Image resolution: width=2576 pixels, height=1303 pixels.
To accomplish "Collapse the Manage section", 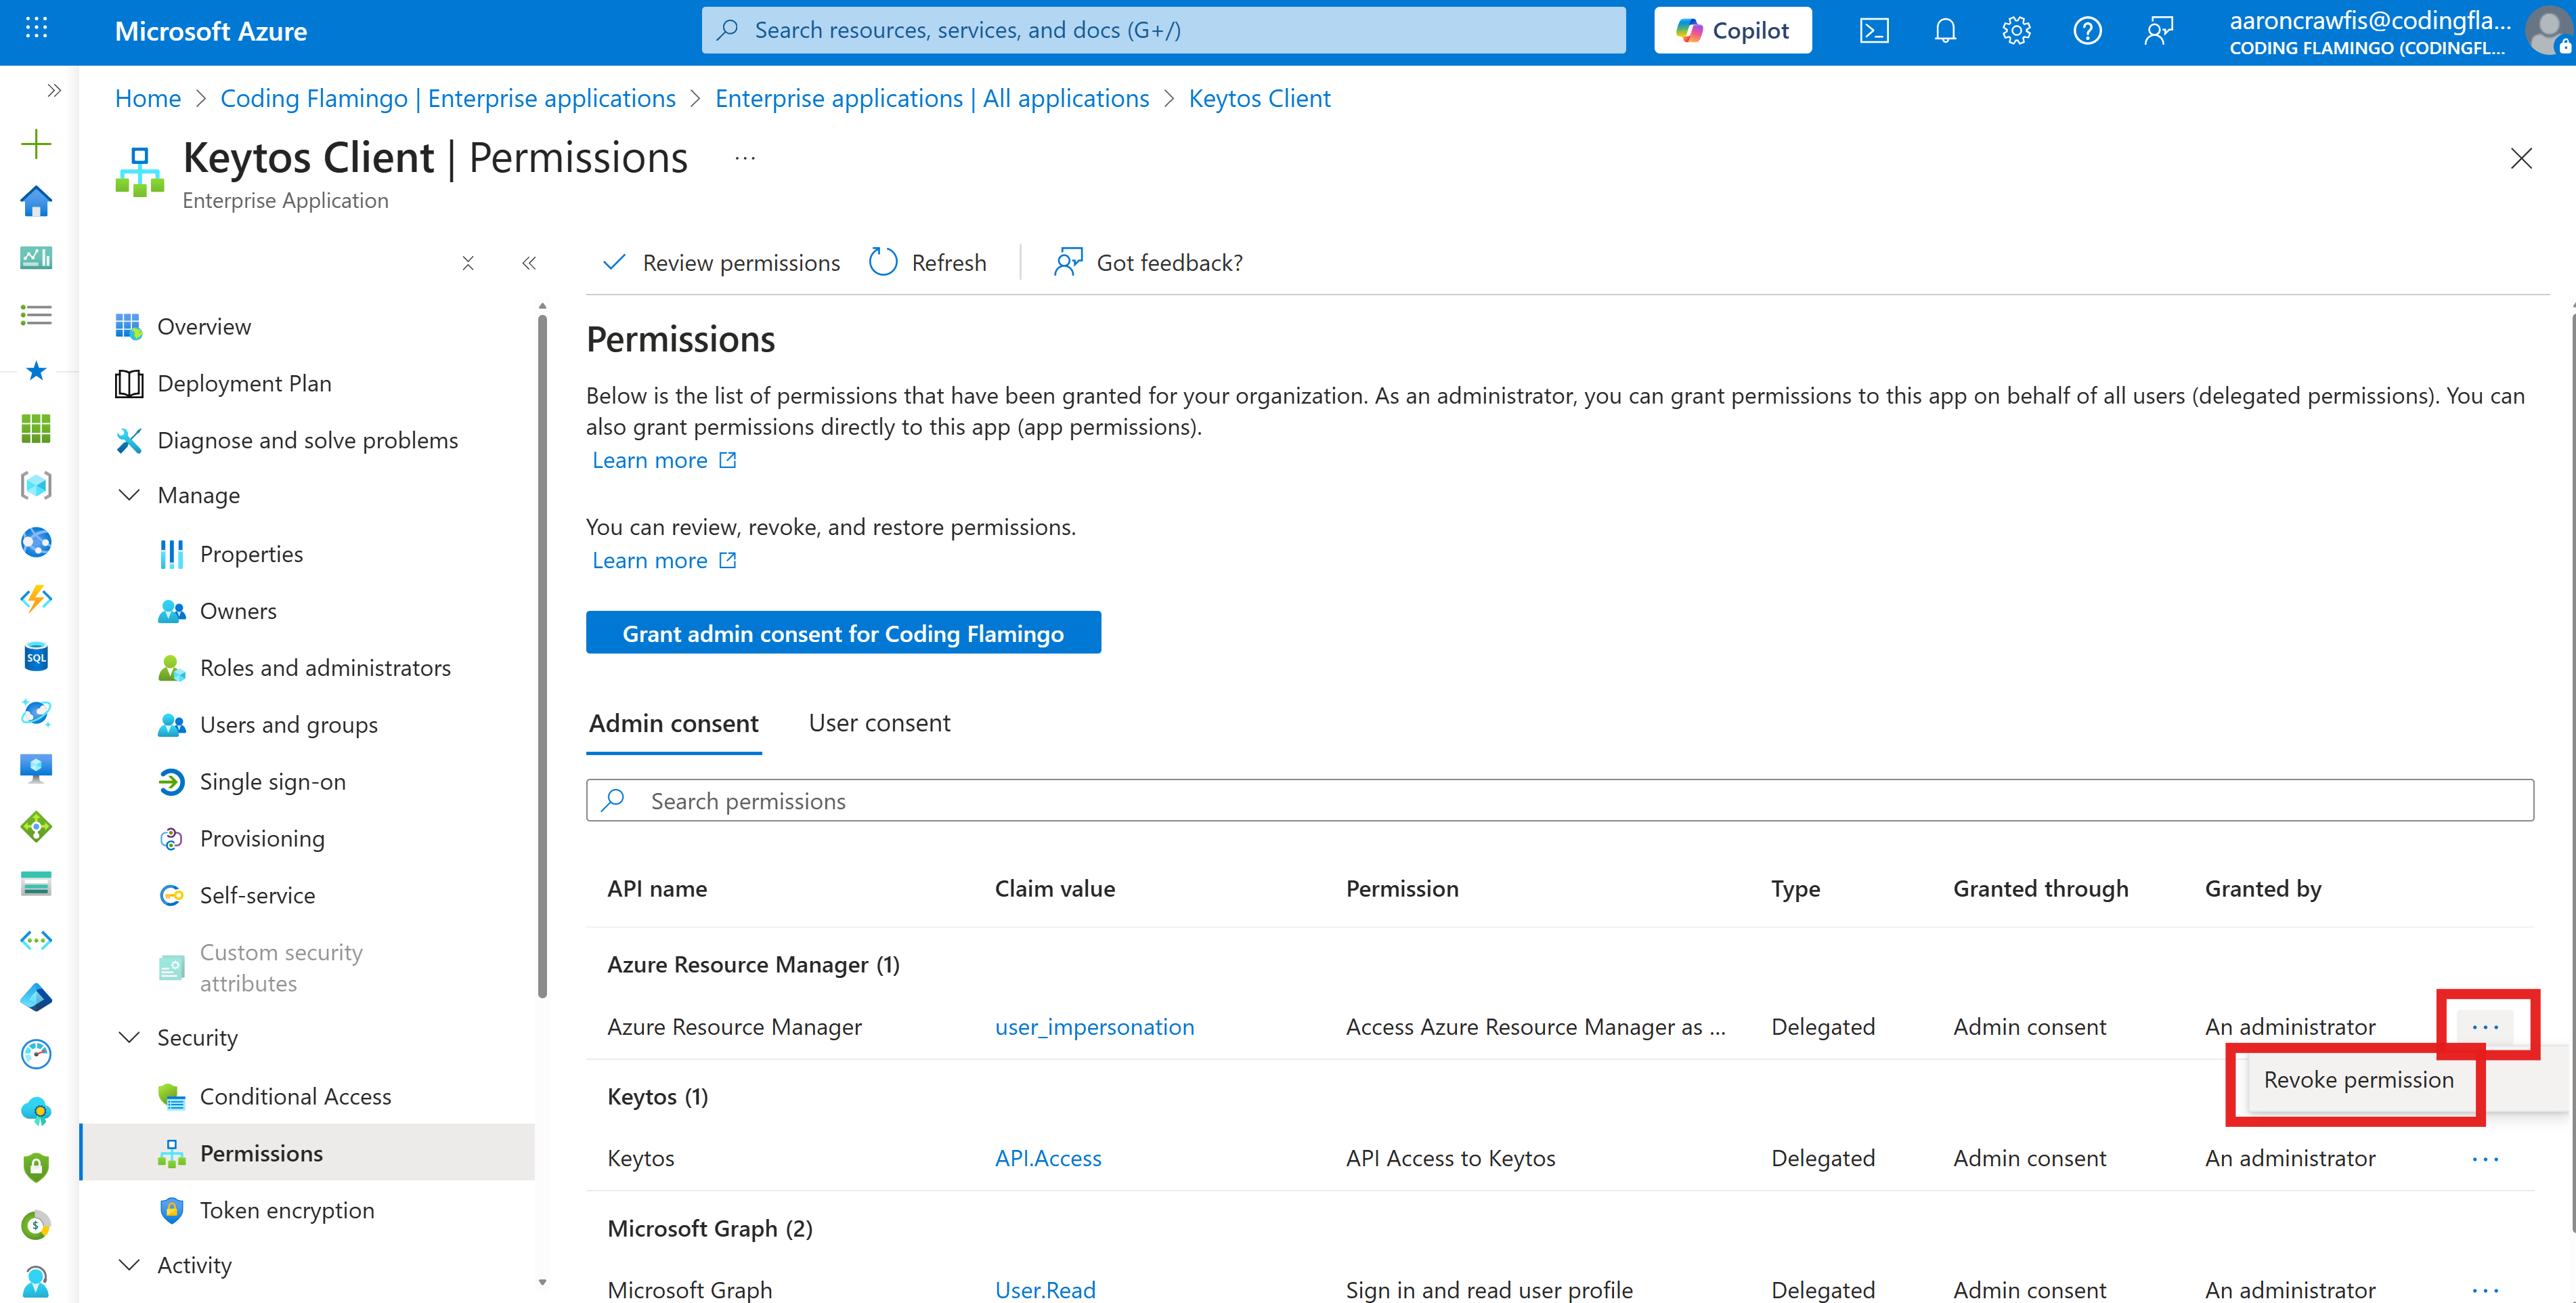I will [129, 494].
